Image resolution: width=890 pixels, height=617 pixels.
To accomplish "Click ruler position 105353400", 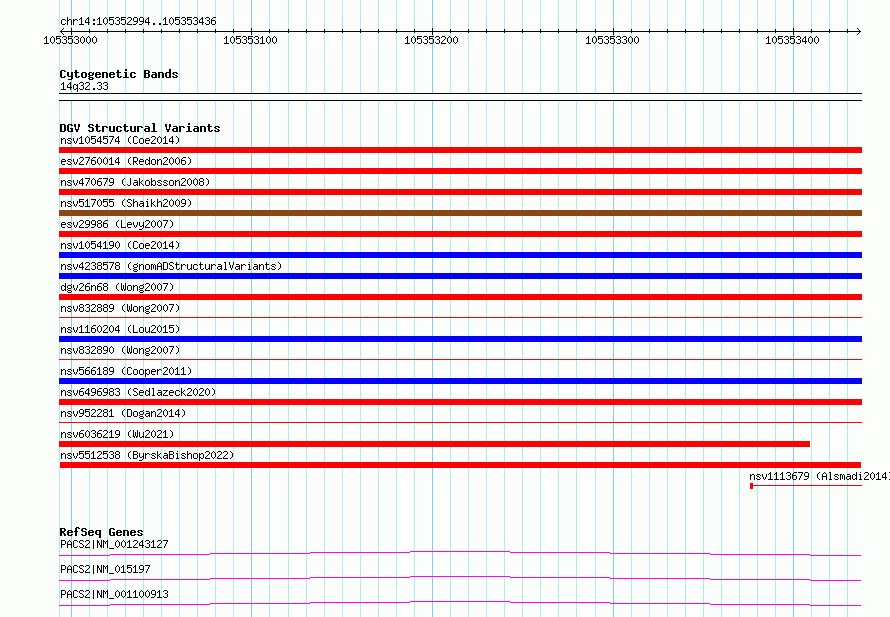I will [792, 40].
